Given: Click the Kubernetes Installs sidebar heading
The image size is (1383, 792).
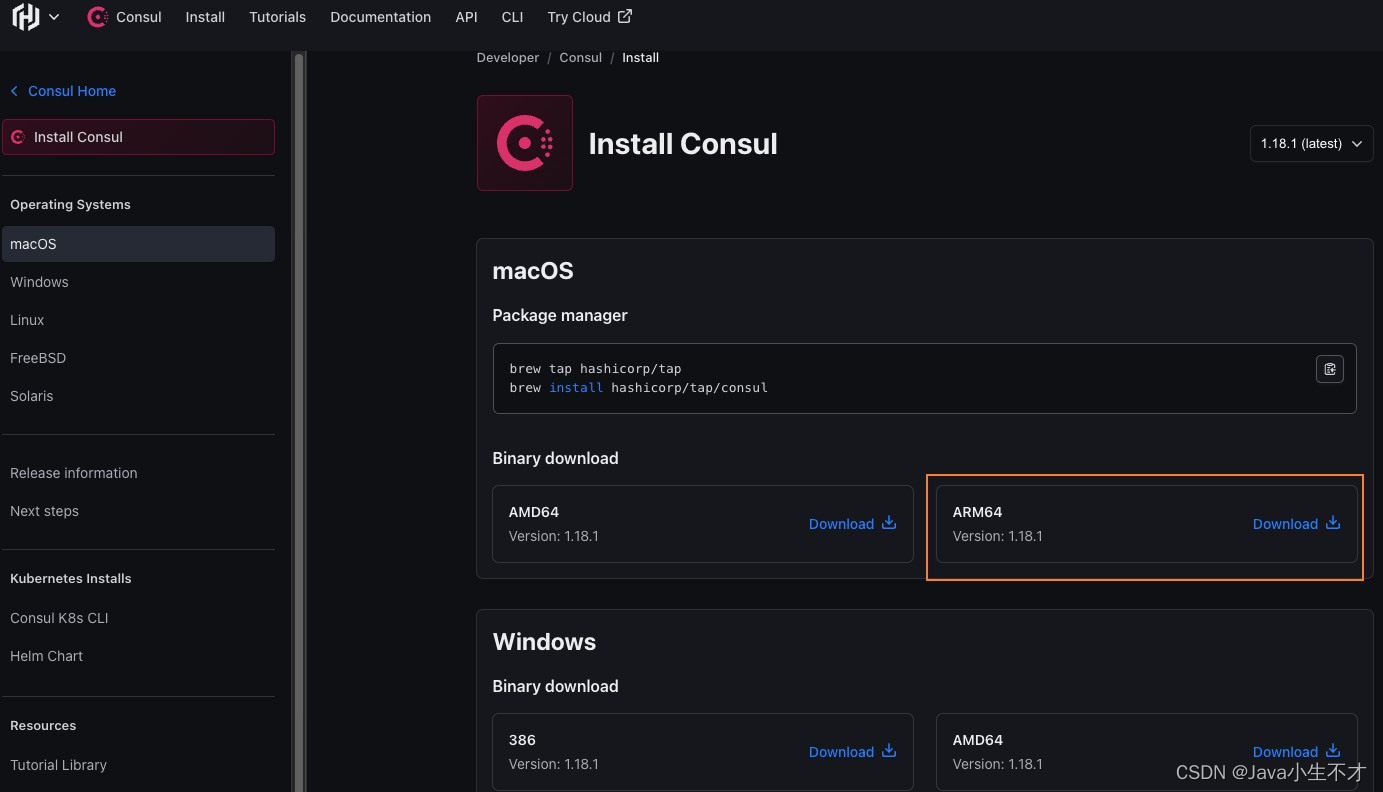Looking at the screenshot, I should (x=71, y=579).
